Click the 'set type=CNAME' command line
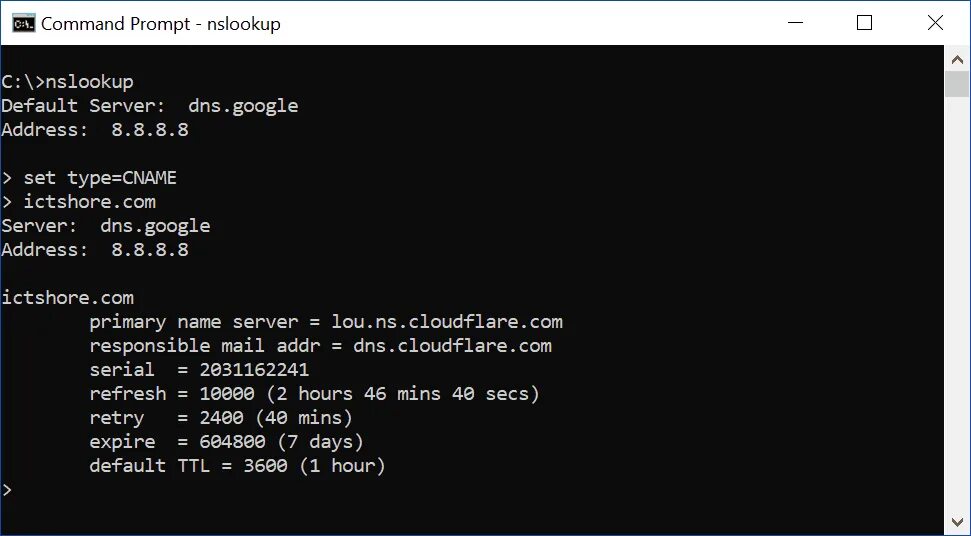This screenshot has height=536, width=971. click(100, 178)
